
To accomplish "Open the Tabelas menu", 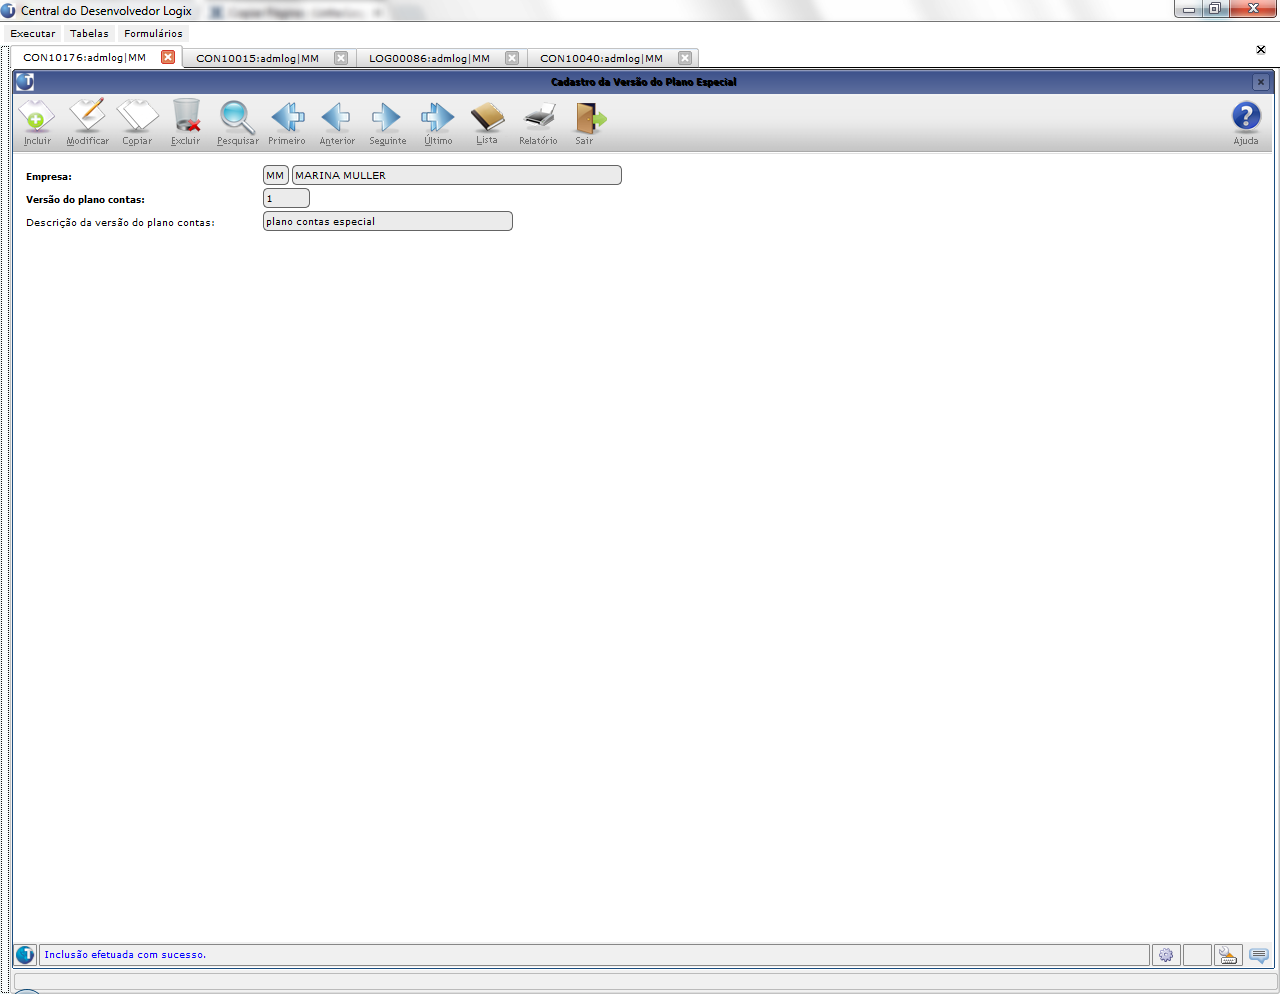I will 89,33.
